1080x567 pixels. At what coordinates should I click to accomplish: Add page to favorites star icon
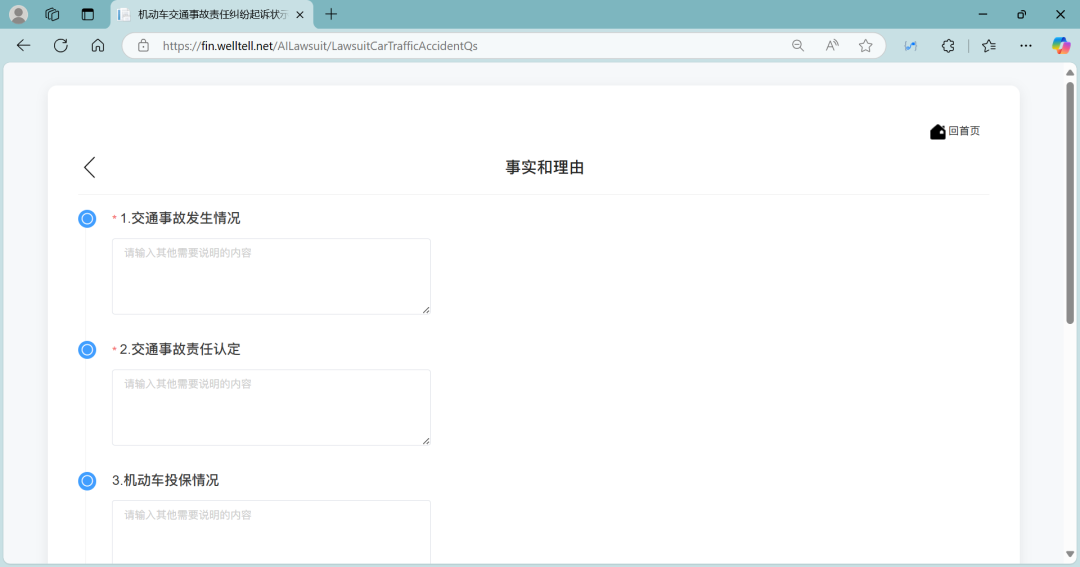[x=865, y=45]
